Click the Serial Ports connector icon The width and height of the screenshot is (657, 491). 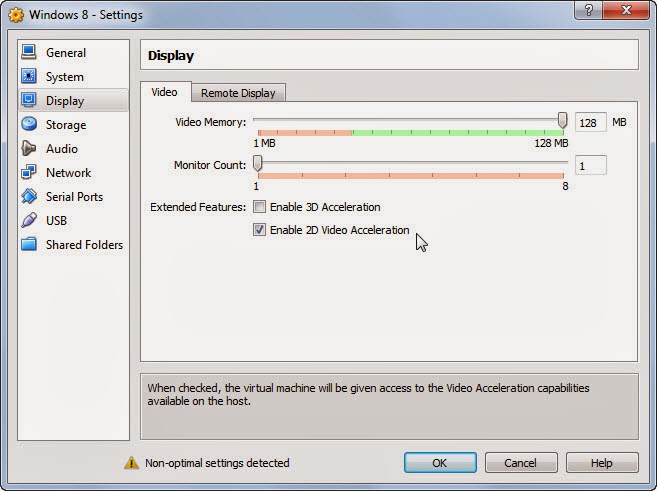coord(28,196)
